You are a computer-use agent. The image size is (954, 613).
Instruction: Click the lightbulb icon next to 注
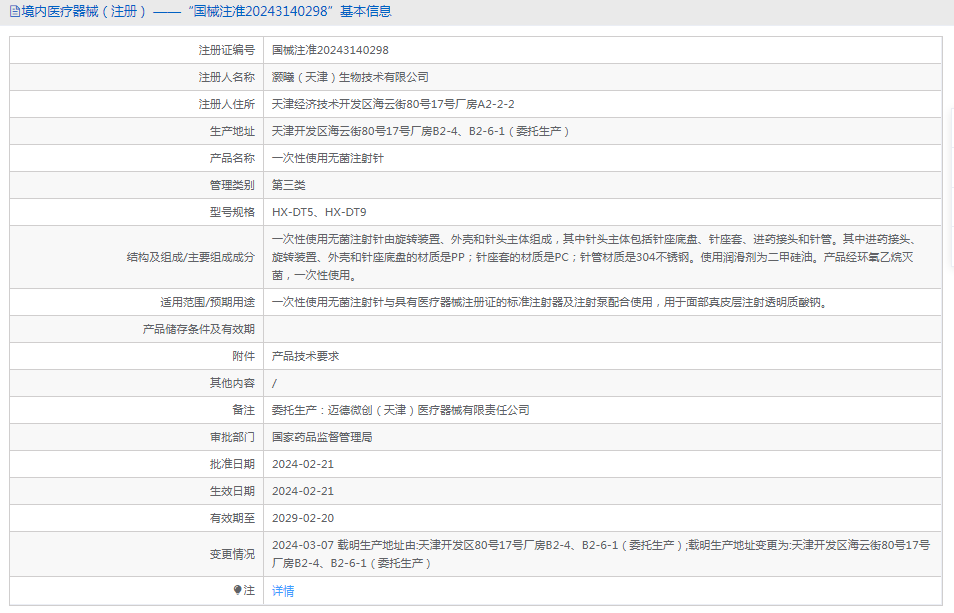pyautogui.click(x=237, y=590)
